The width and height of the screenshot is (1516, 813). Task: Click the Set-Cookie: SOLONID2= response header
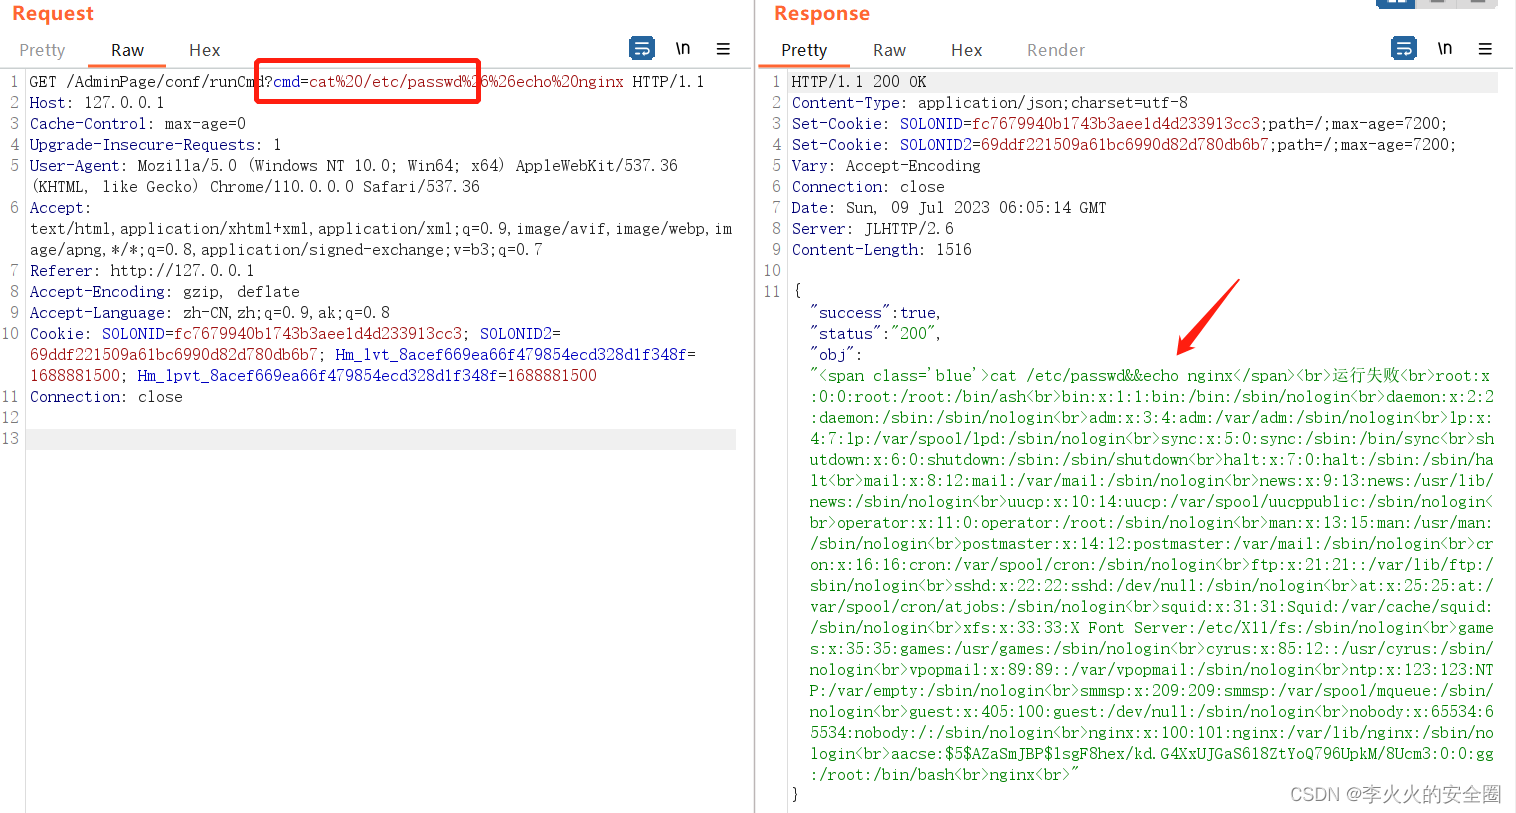click(x=1123, y=145)
